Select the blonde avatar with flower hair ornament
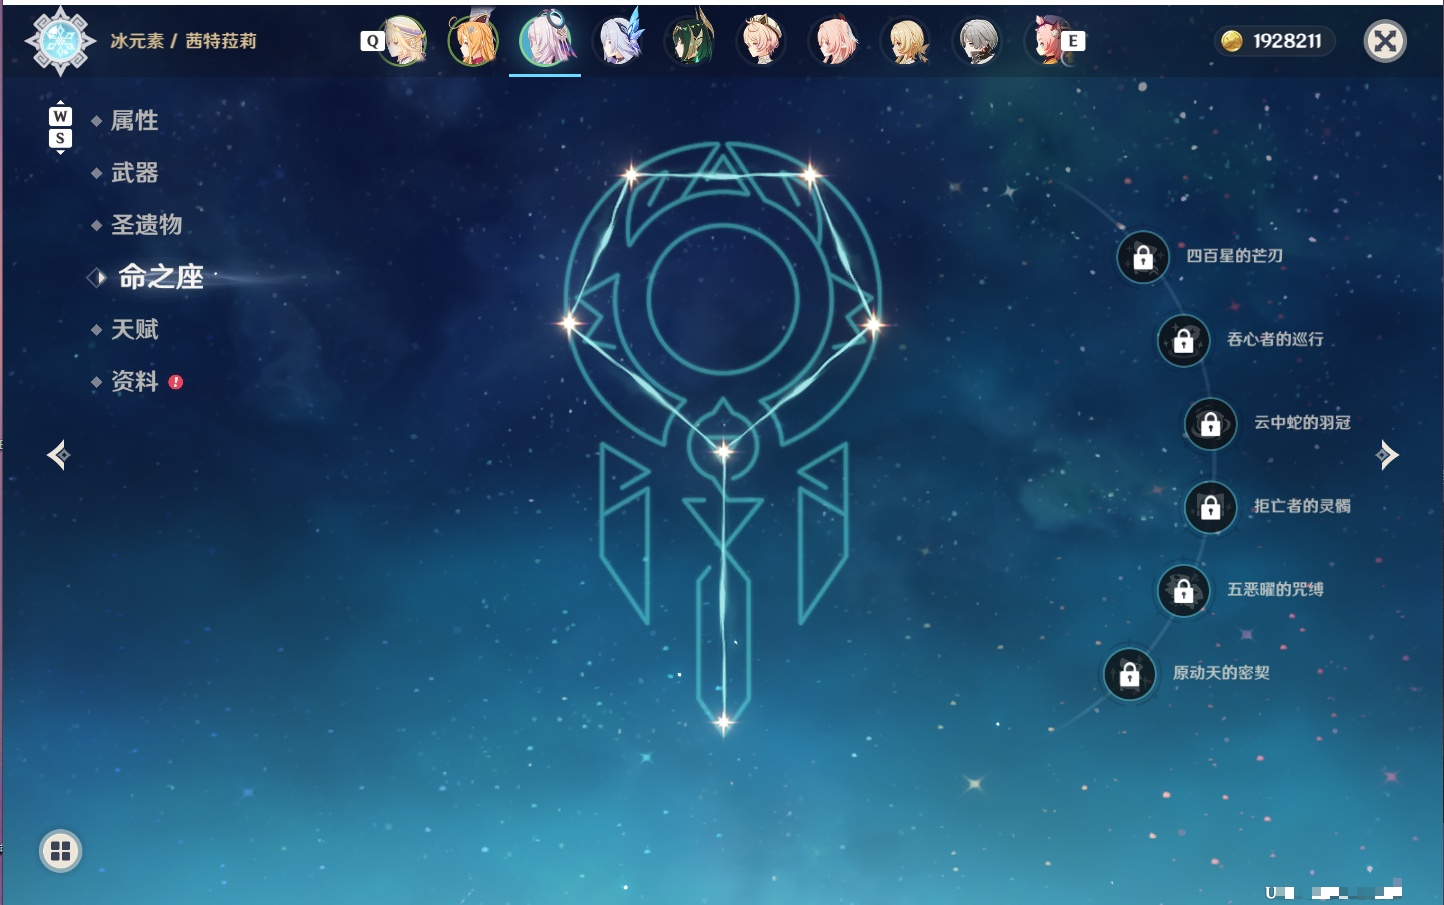This screenshot has width=1444, height=905. coord(906,41)
